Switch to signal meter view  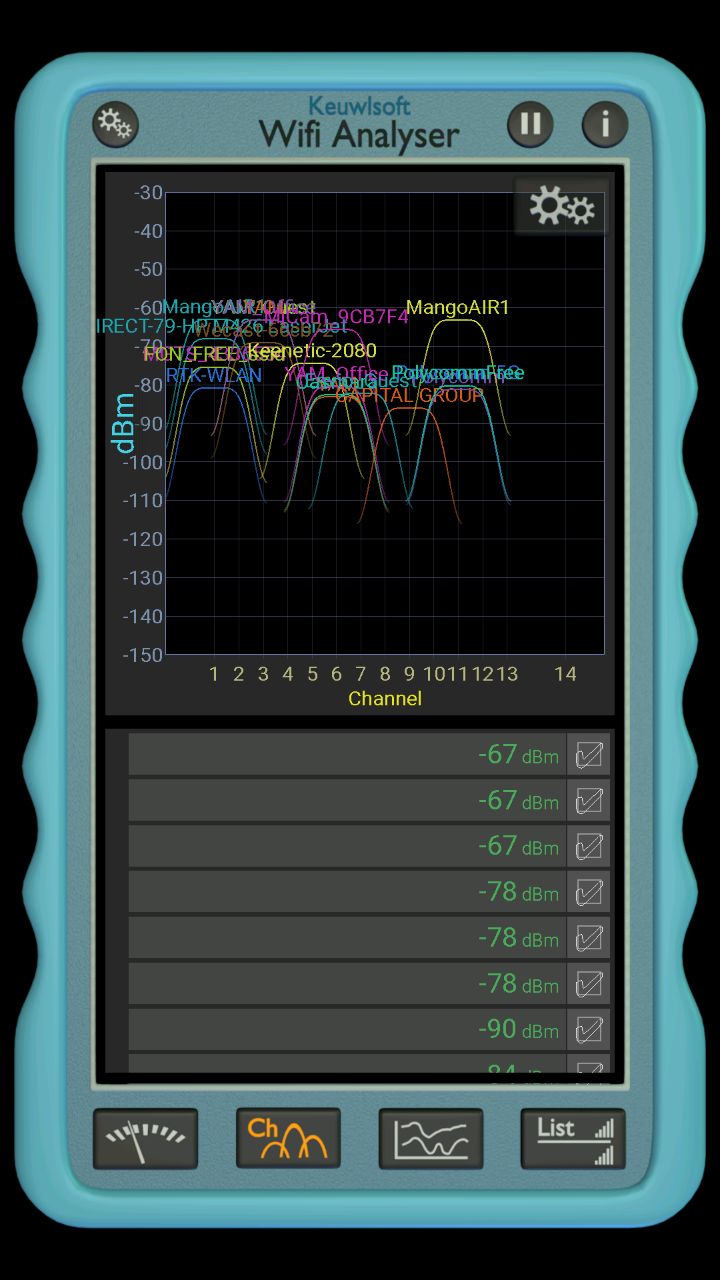(146, 1139)
